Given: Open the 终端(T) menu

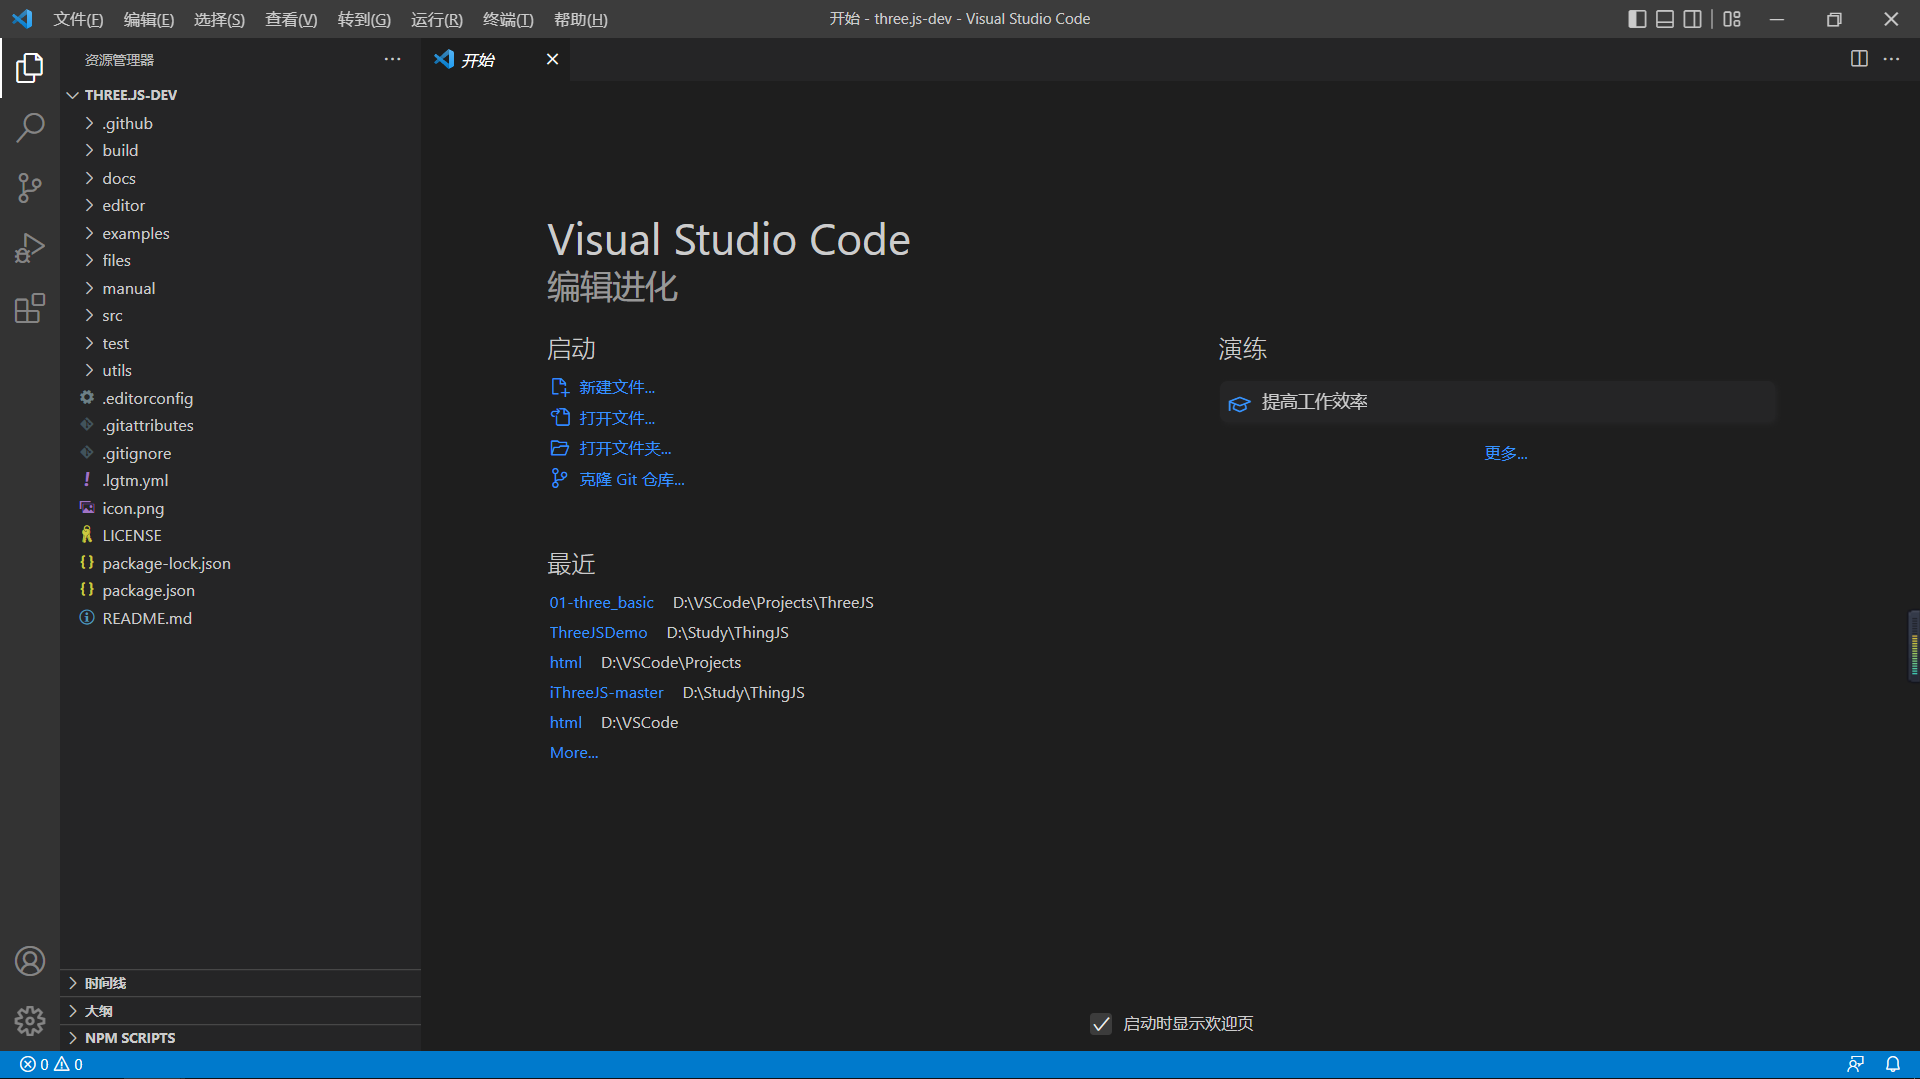Looking at the screenshot, I should point(508,19).
